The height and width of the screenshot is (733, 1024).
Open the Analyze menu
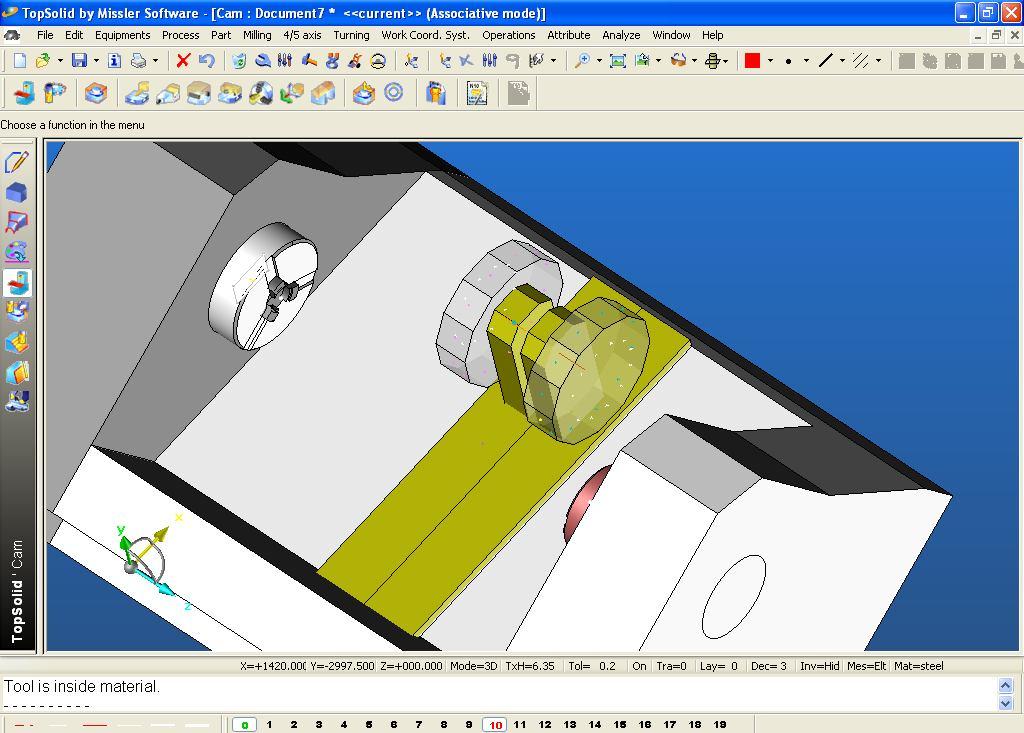tap(621, 35)
